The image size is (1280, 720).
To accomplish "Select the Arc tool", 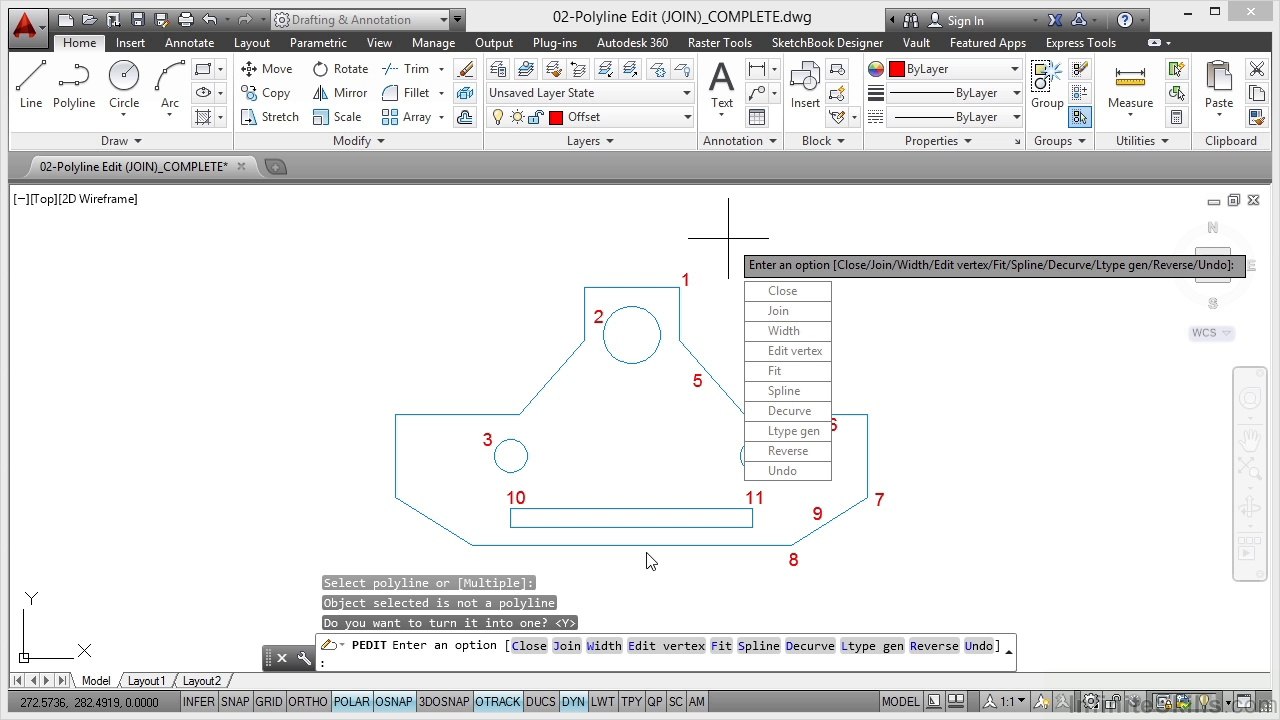I will [170, 85].
